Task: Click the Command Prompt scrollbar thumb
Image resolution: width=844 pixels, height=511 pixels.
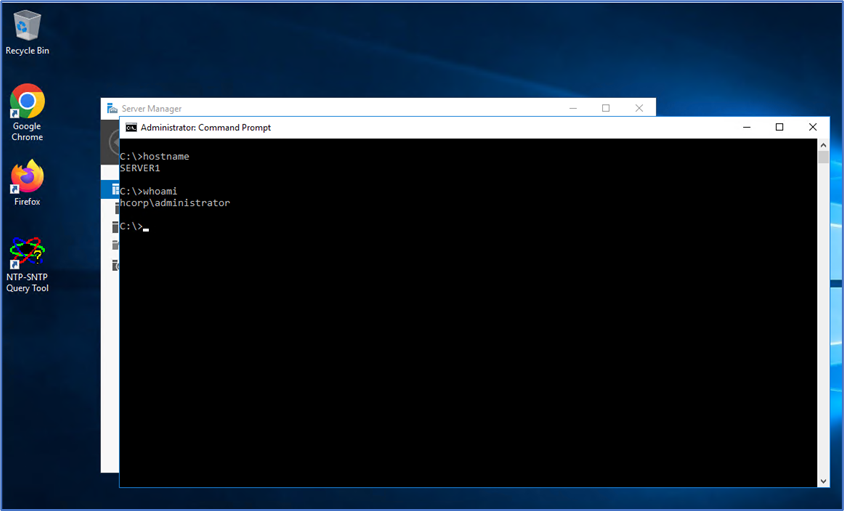Action: [823, 157]
